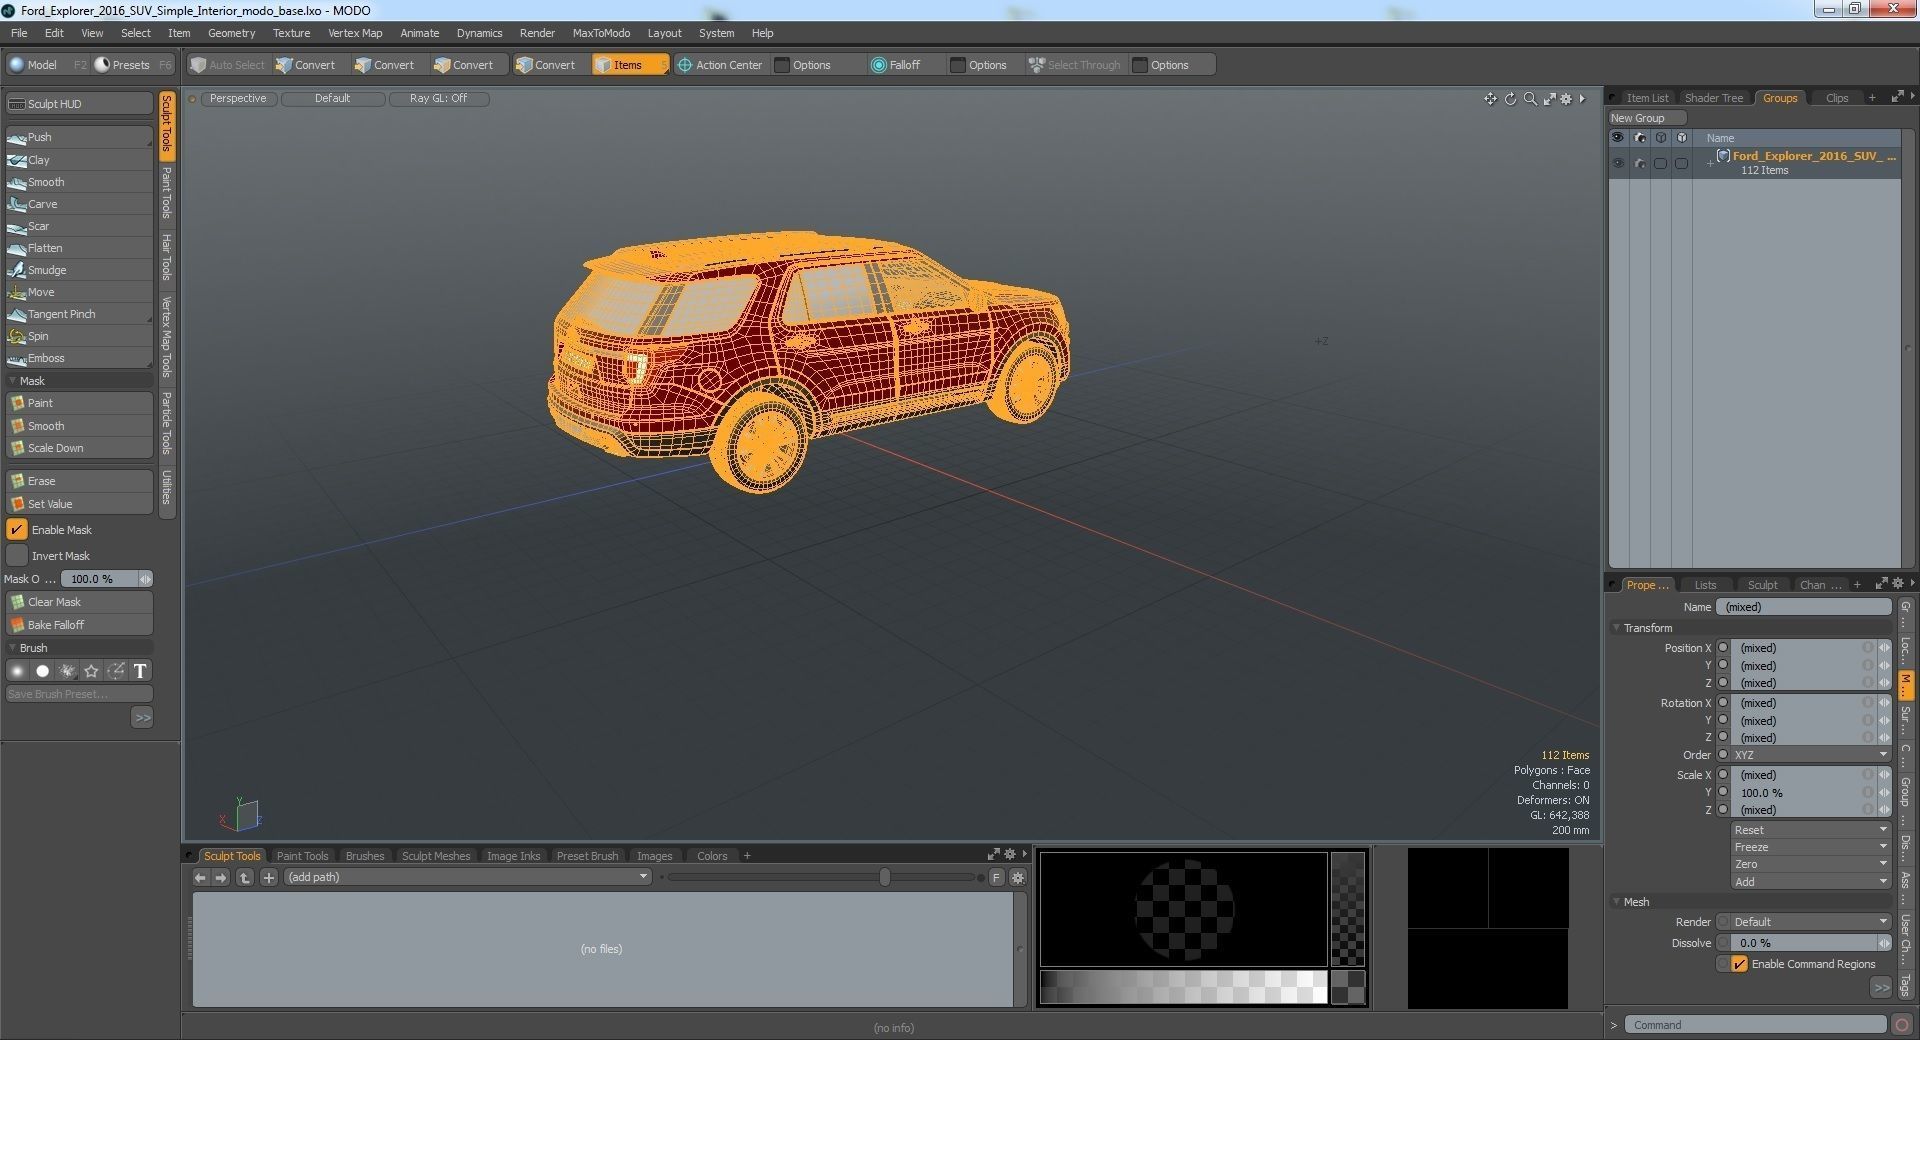Open the Geometry menu
This screenshot has width=1920, height=1158.
pyautogui.click(x=231, y=33)
